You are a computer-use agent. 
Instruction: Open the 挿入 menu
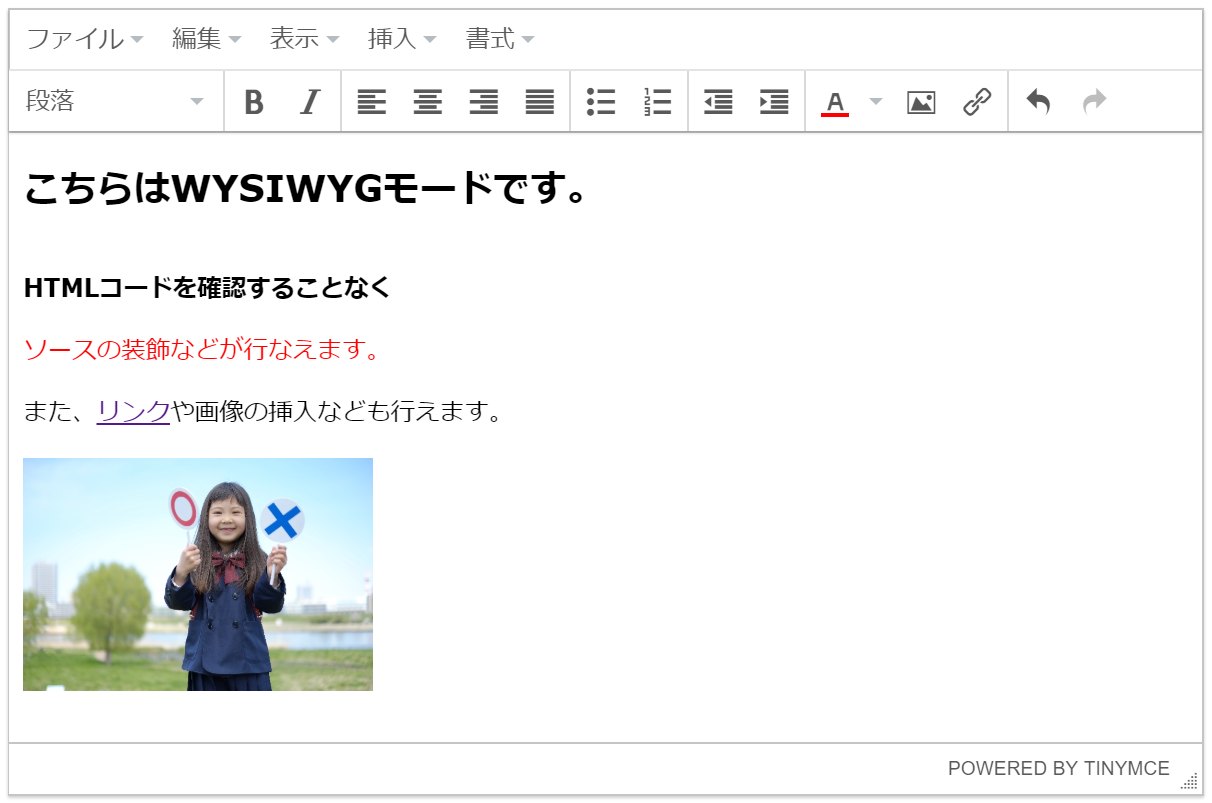point(402,39)
